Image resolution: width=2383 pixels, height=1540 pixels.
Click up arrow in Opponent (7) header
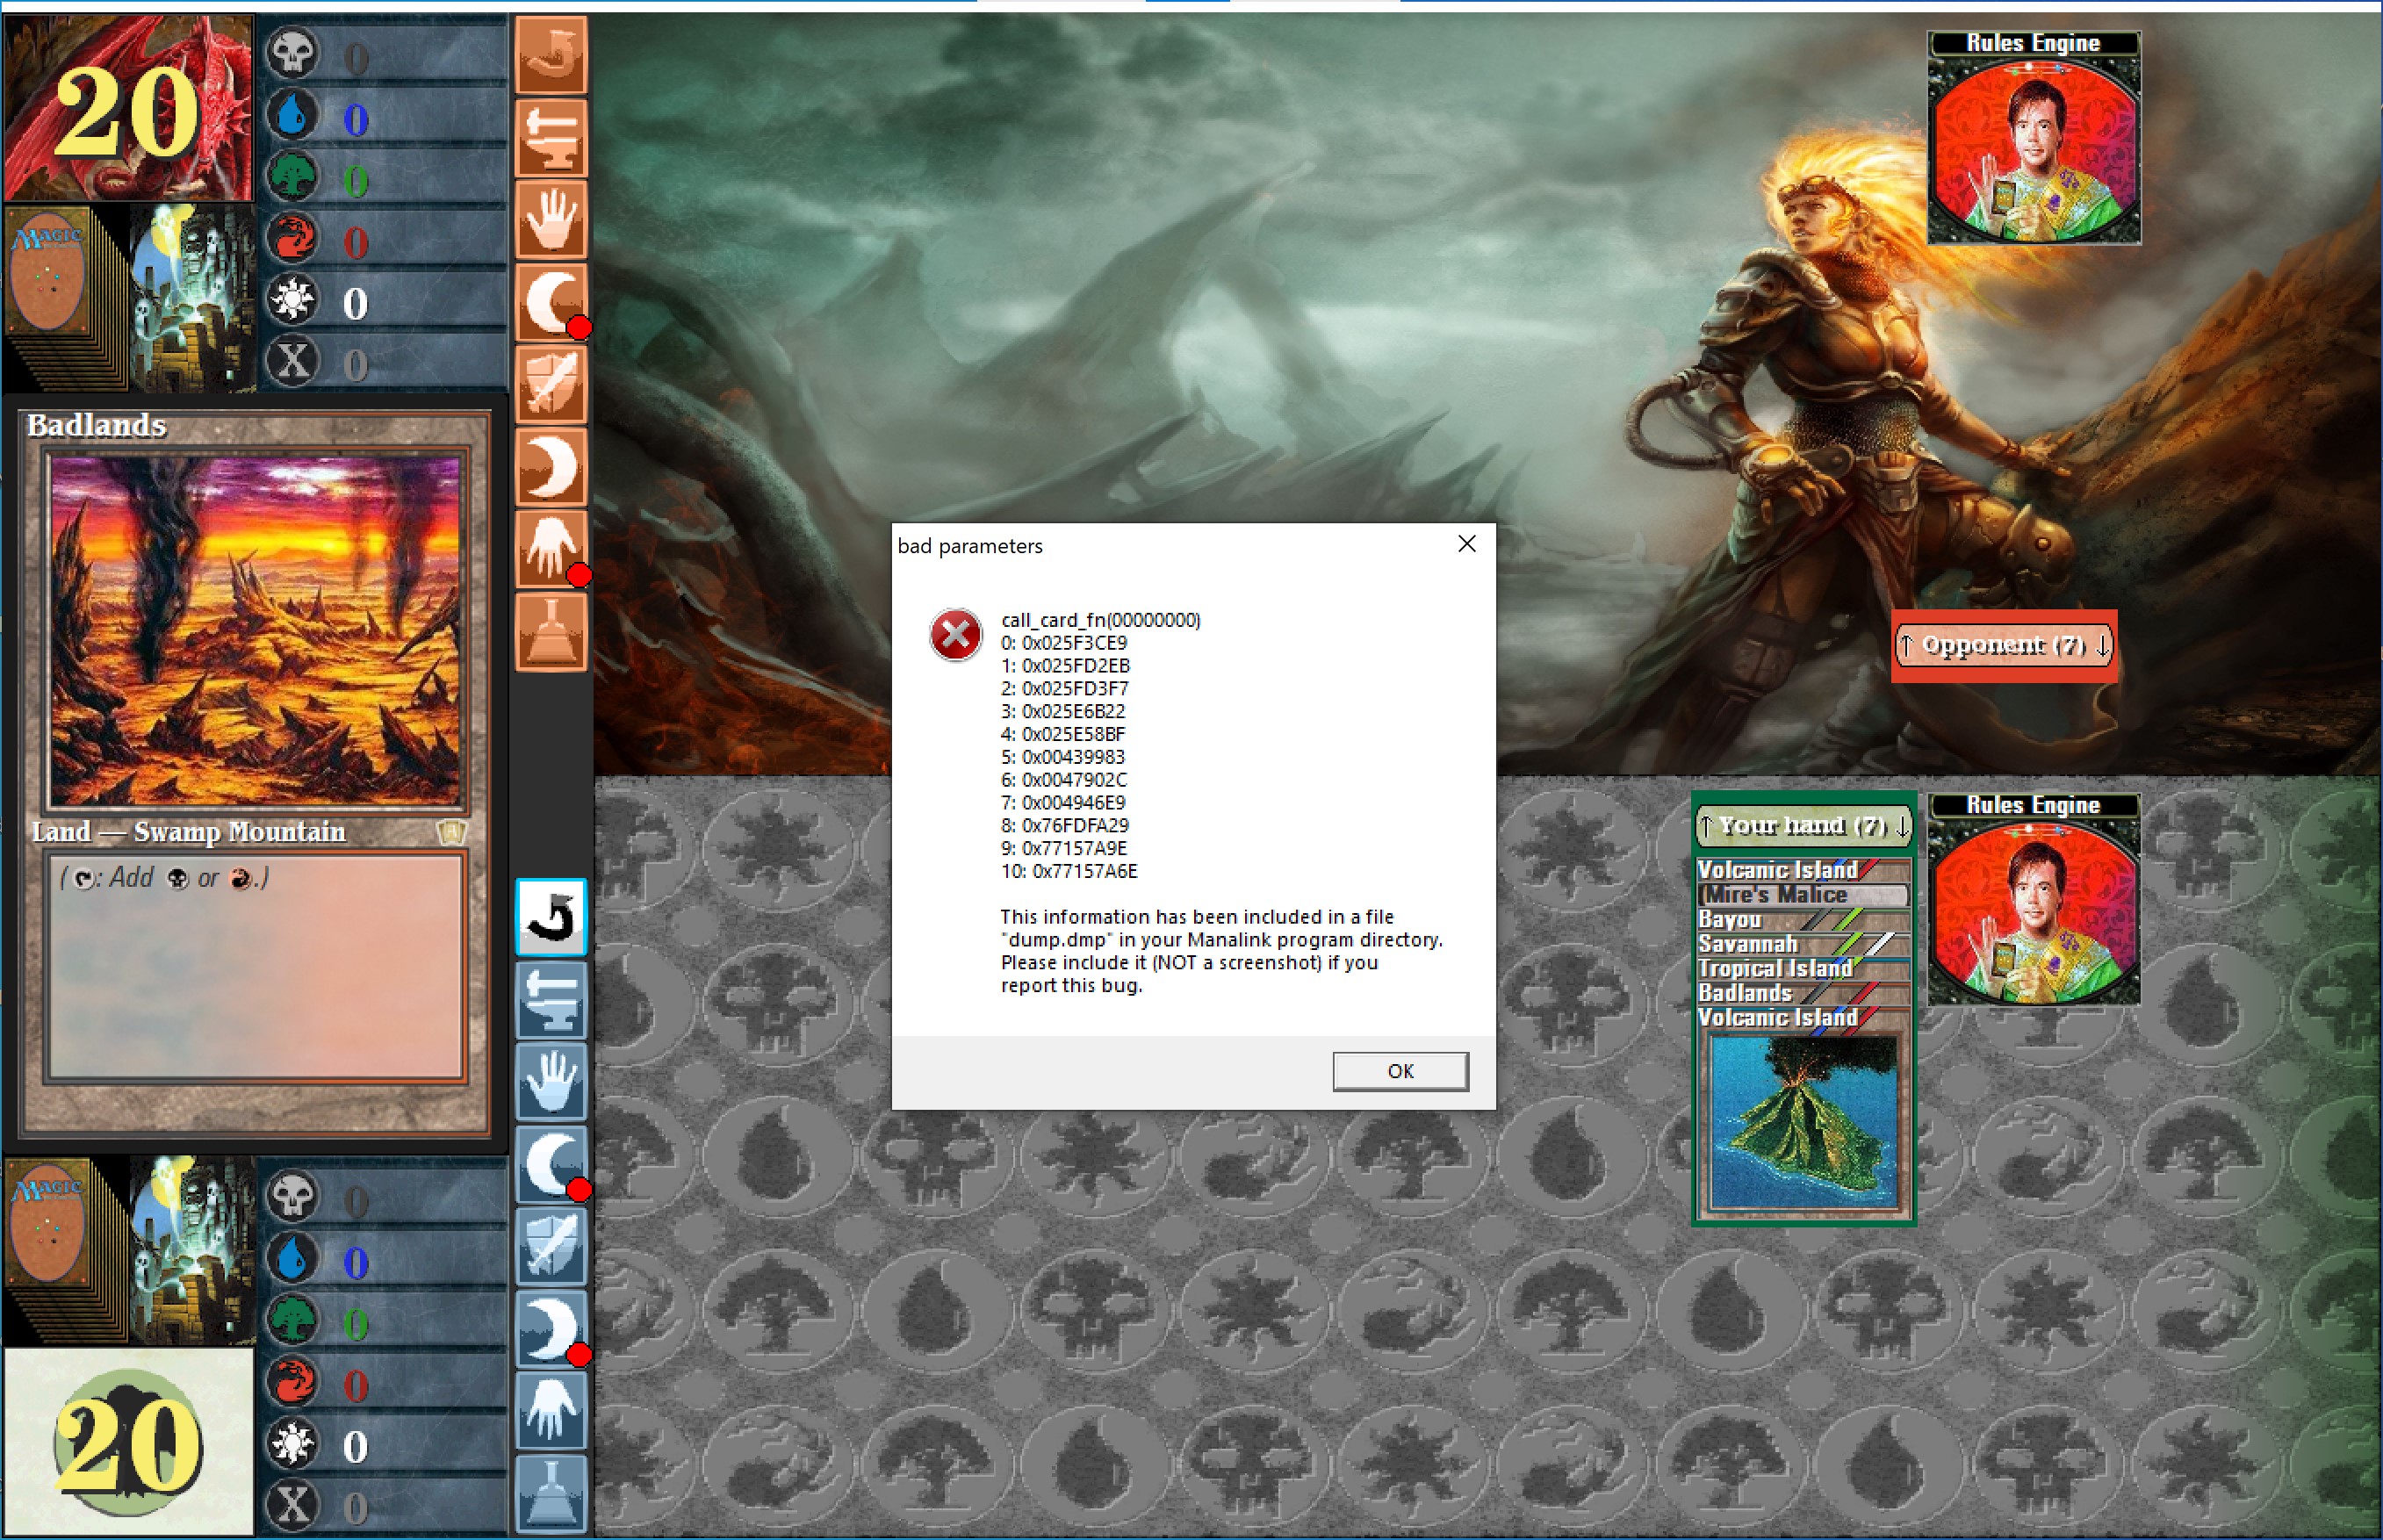[x=1907, y=646]
